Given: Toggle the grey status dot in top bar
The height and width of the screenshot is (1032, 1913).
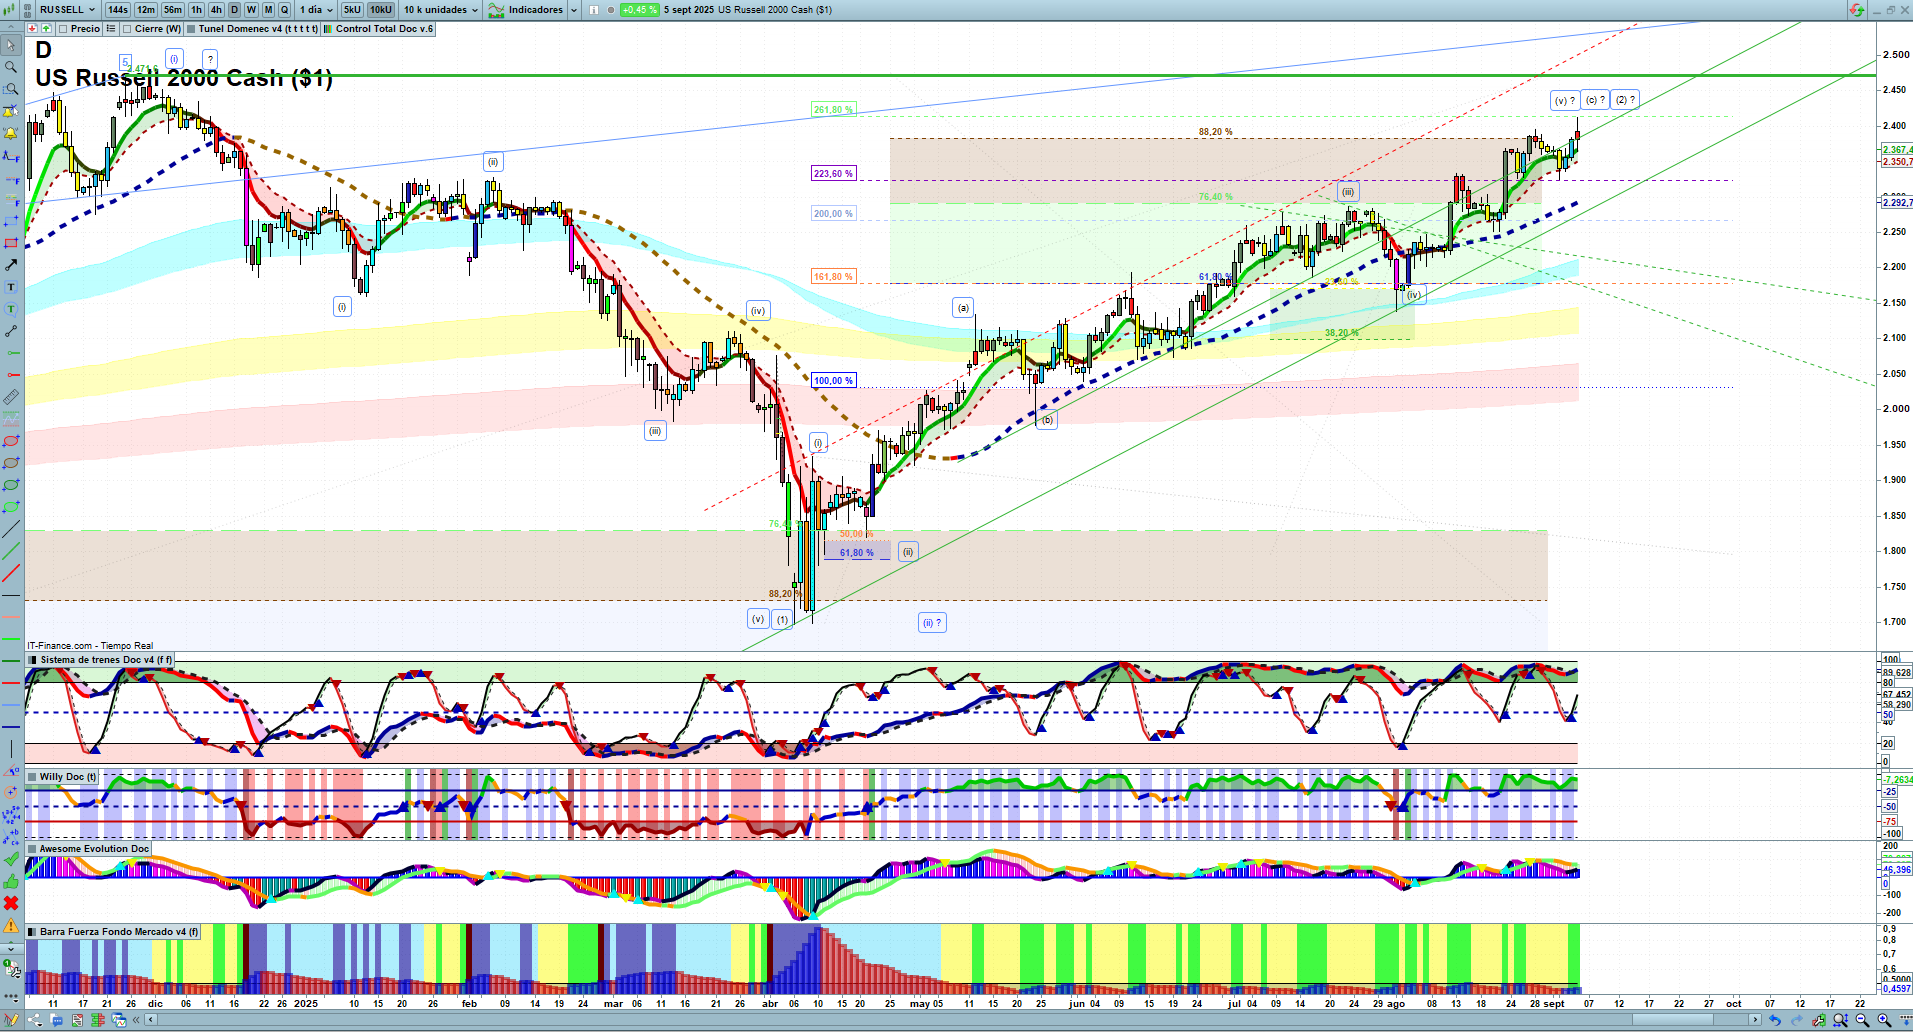Looking at the screenshot, I should pyautogui.click(x=611, y=10).
